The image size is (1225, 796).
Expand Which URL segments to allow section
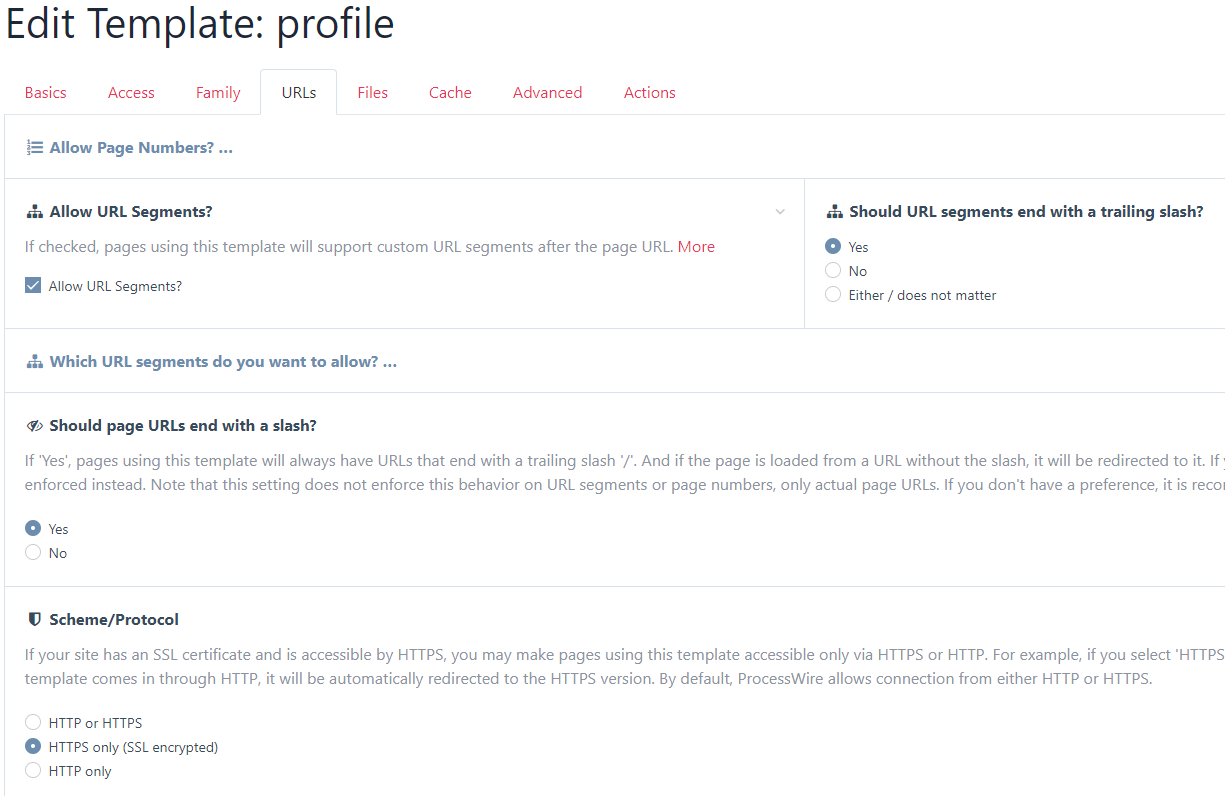(223, 361)
